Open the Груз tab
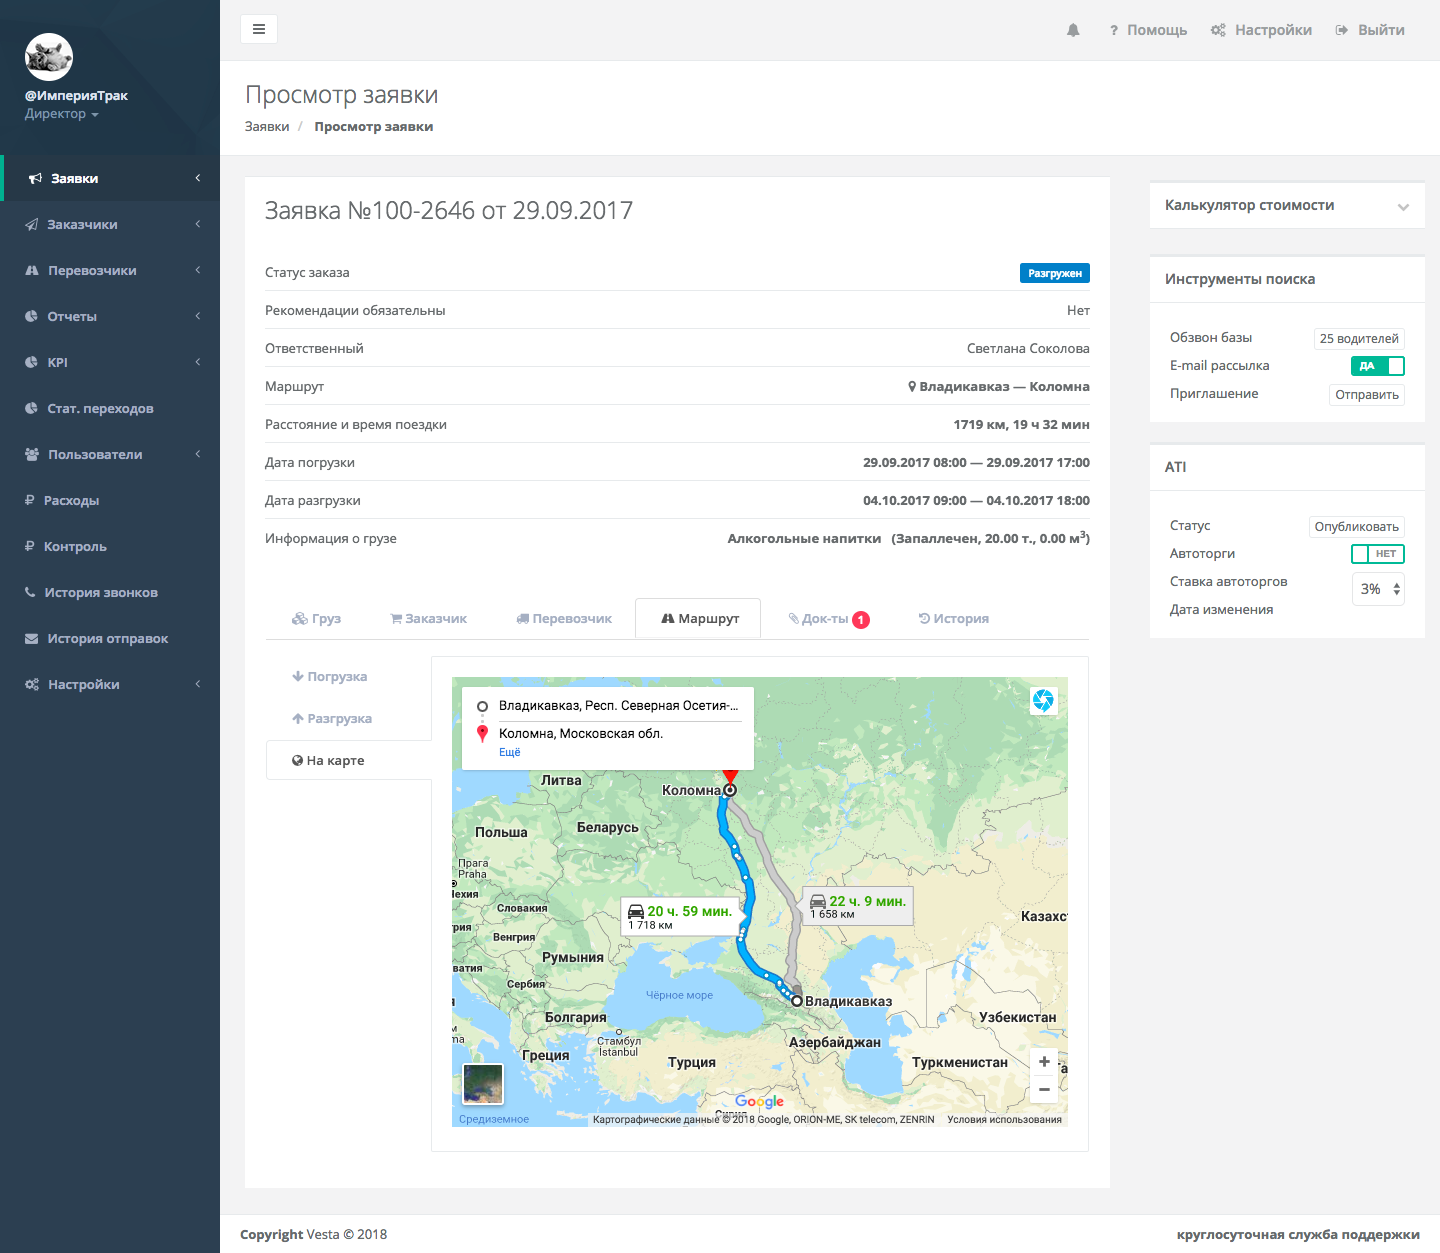1440x1253 pixels. [317, 619]
